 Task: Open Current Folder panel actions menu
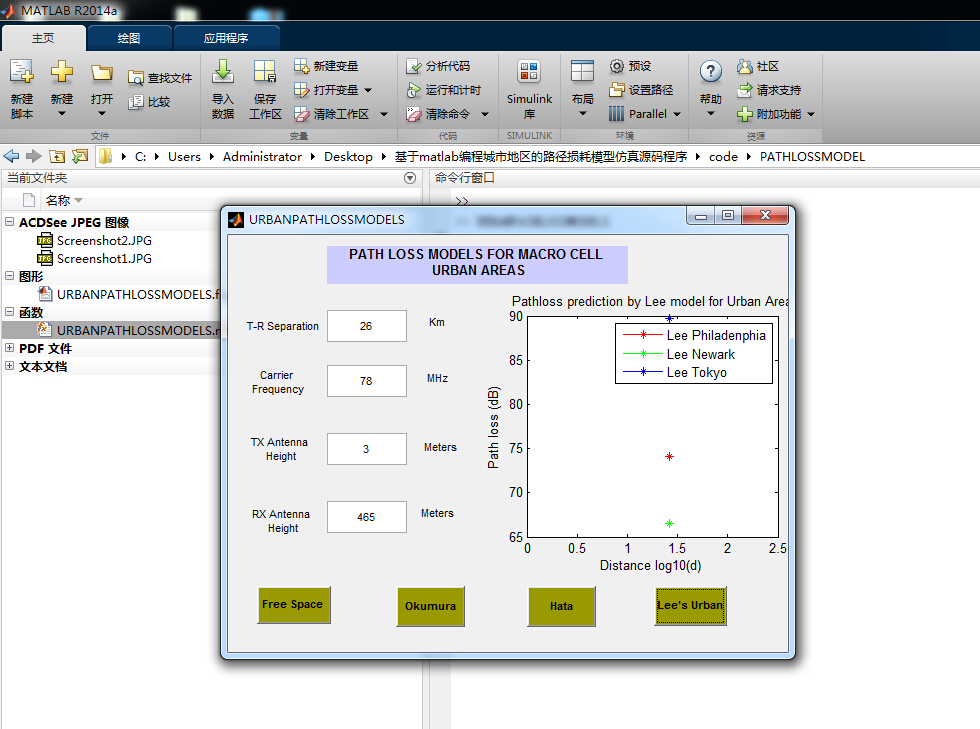pos(410,178)
